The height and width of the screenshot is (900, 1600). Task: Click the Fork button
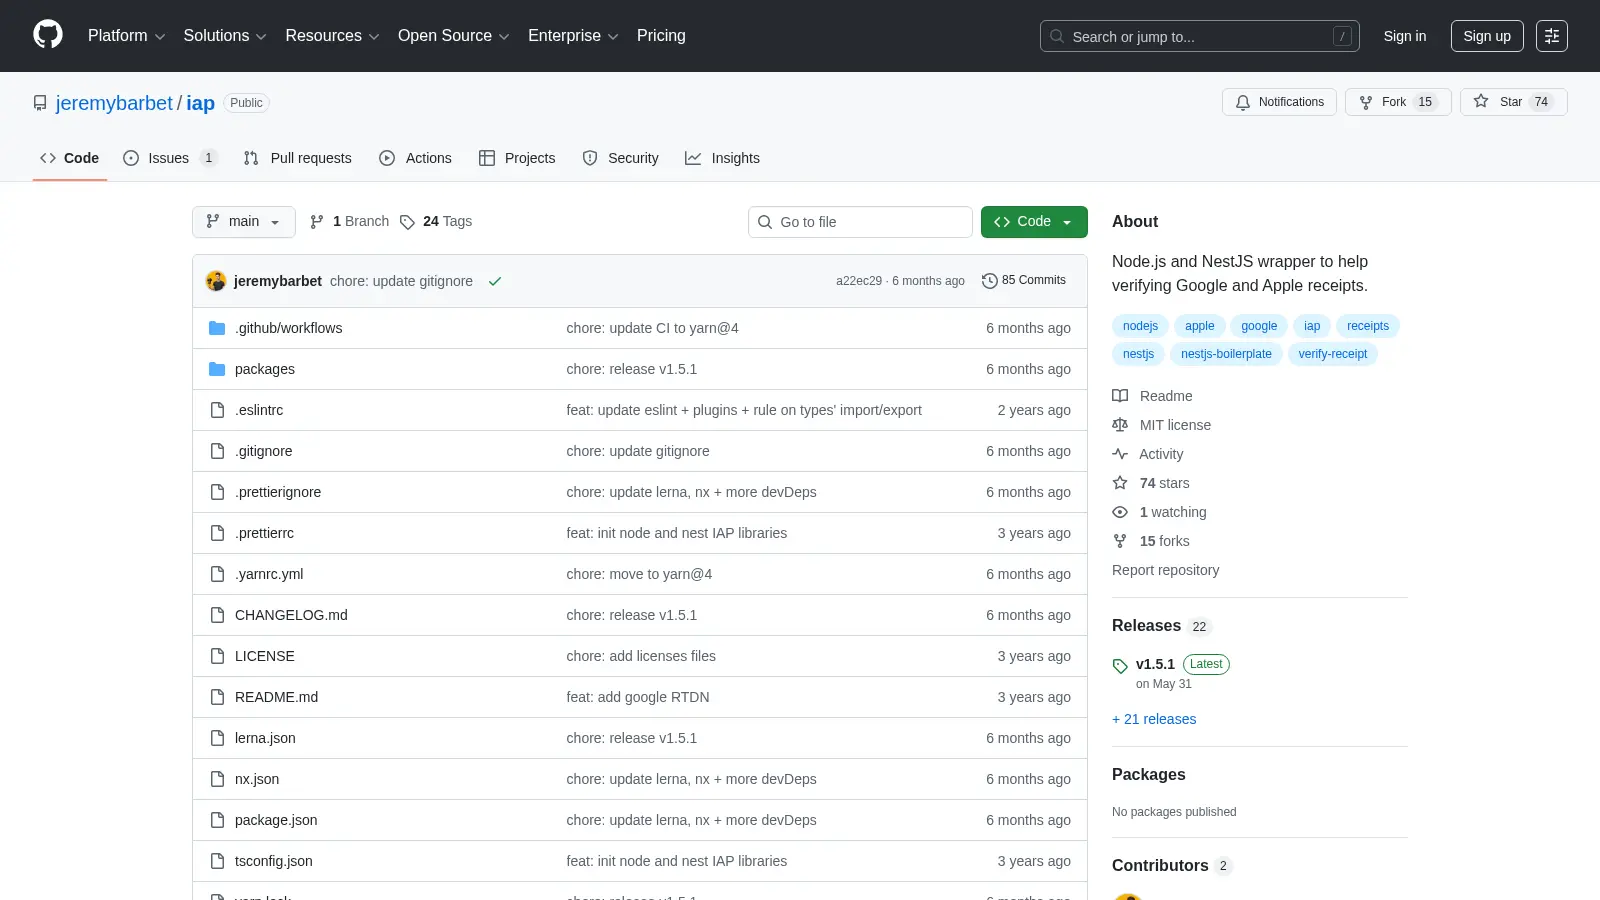(1398, 102)
